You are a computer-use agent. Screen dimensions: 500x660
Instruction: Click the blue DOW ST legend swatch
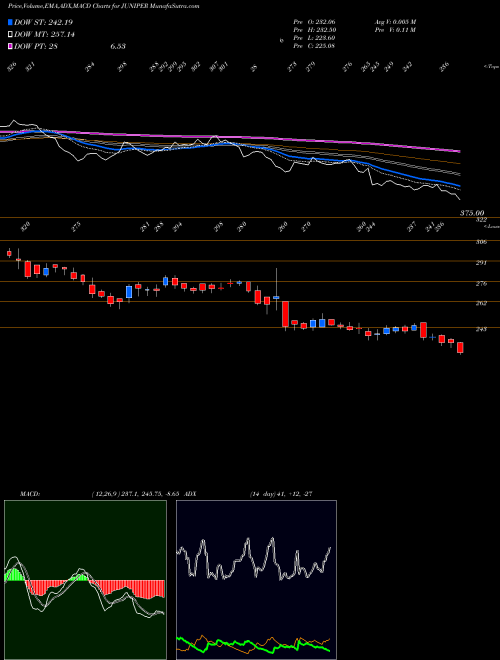click(10, 22)
